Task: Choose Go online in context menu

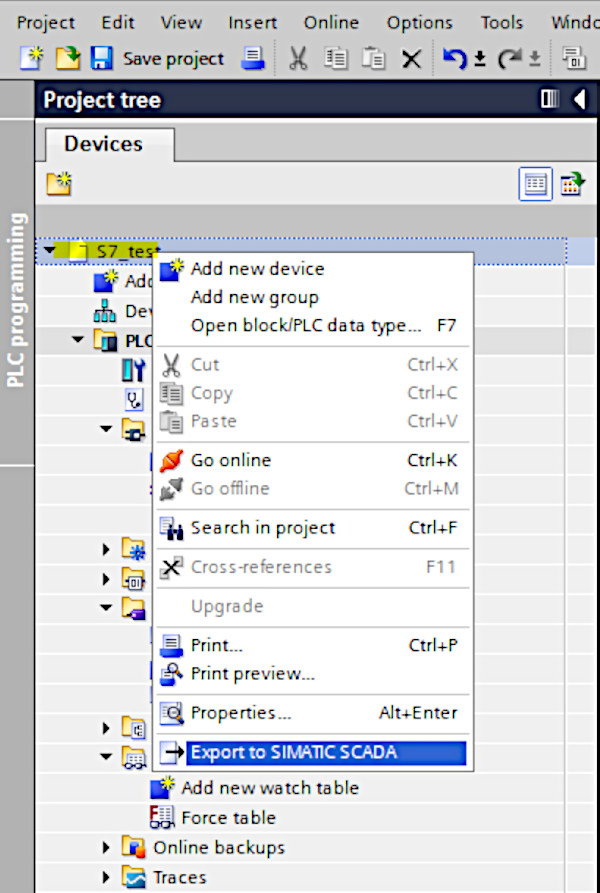Action: click(314, 460)
